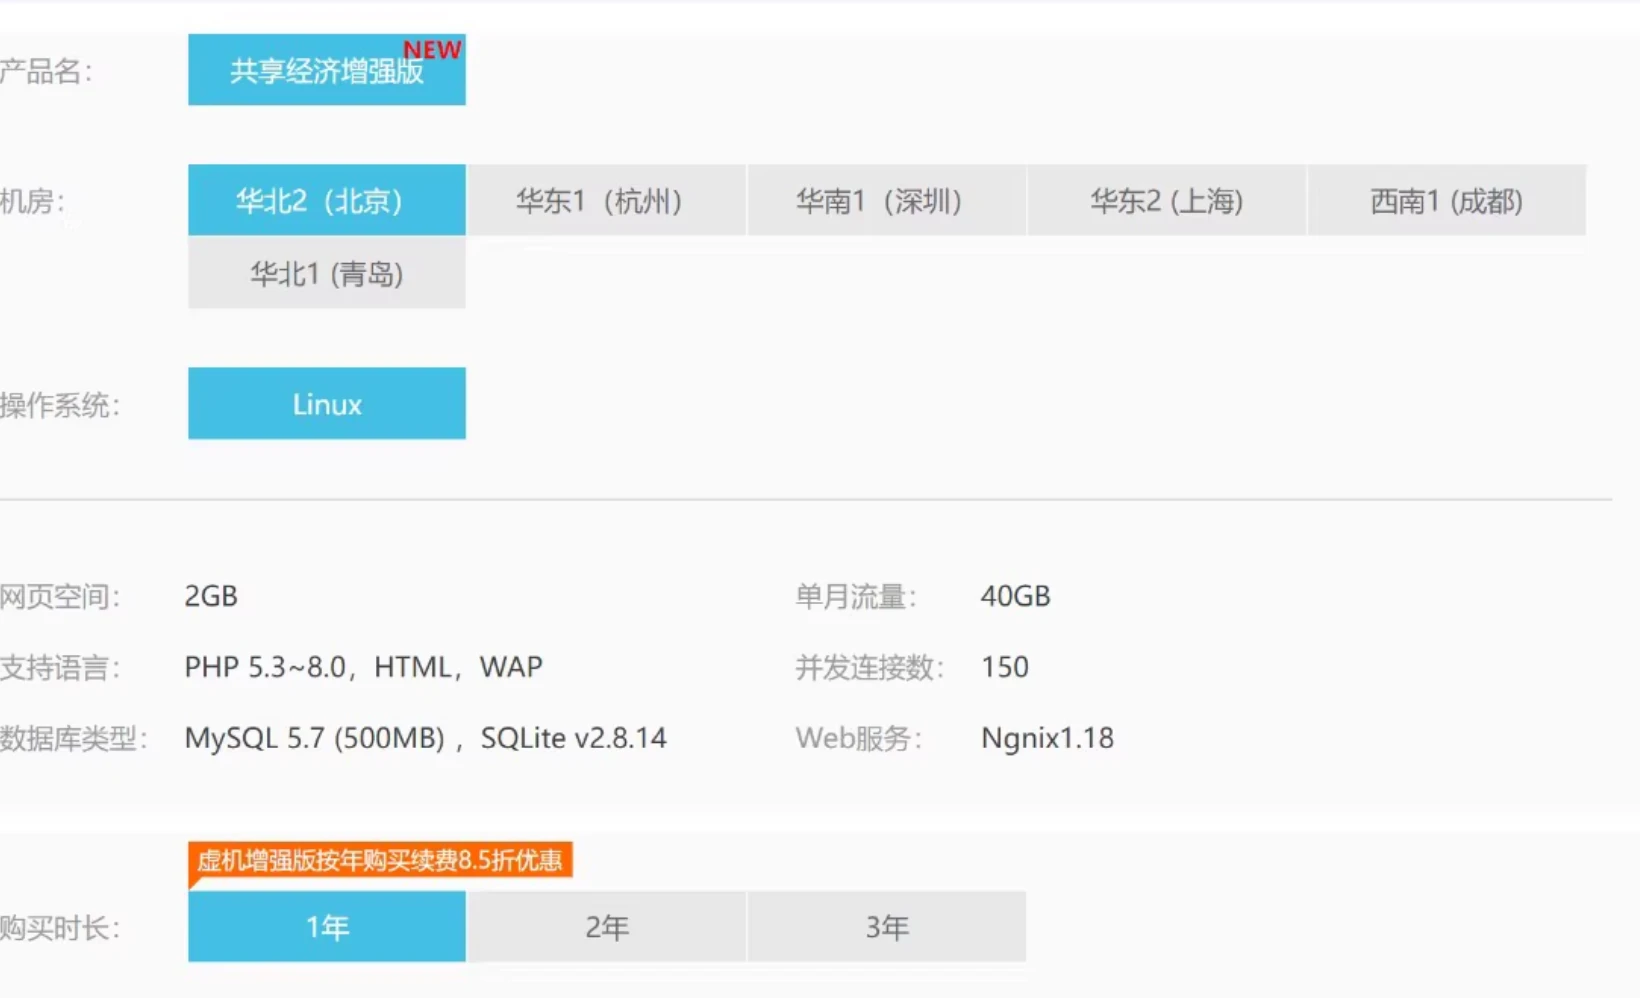
Task: Select Linux as the operating system
Action: click(326, 404)
